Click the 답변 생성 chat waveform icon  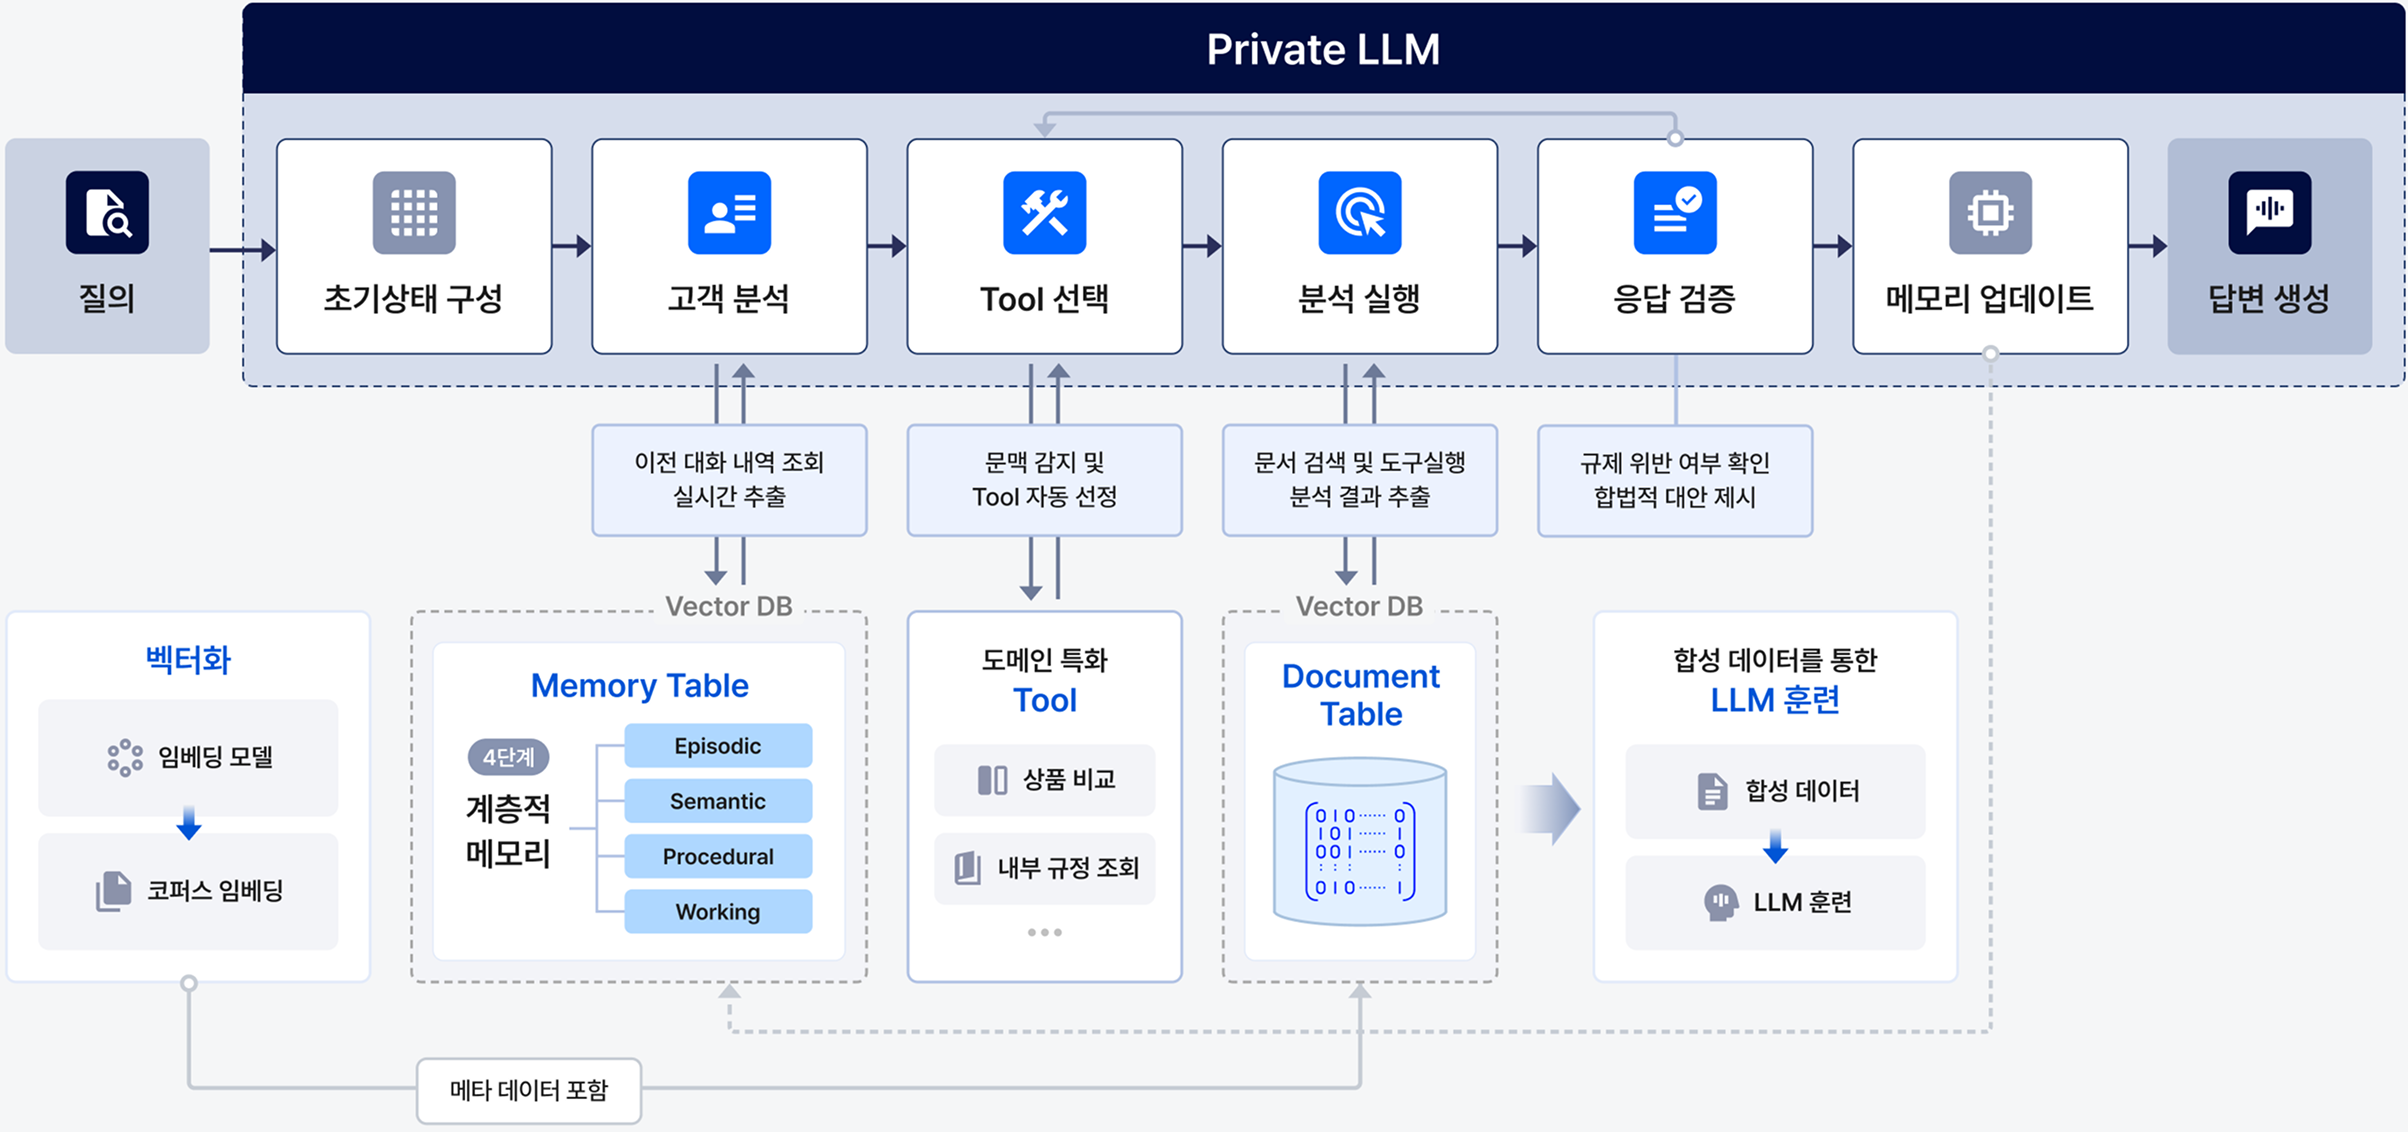pyautogui.click(x=2269, y=212)
